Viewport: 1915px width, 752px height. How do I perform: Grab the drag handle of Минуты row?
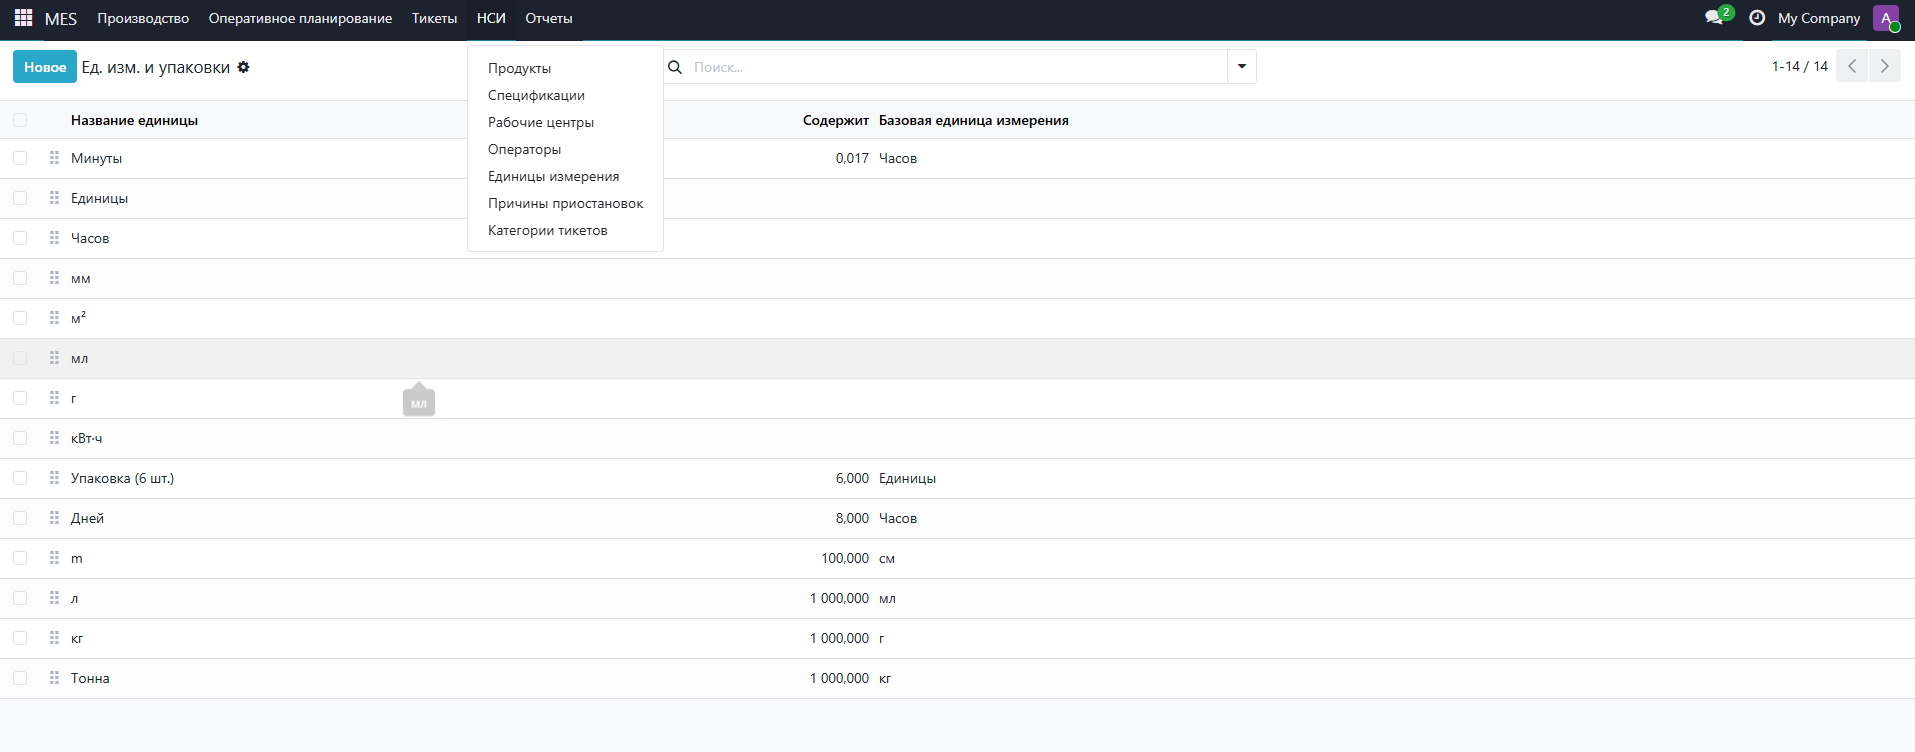tap(54, 158)
